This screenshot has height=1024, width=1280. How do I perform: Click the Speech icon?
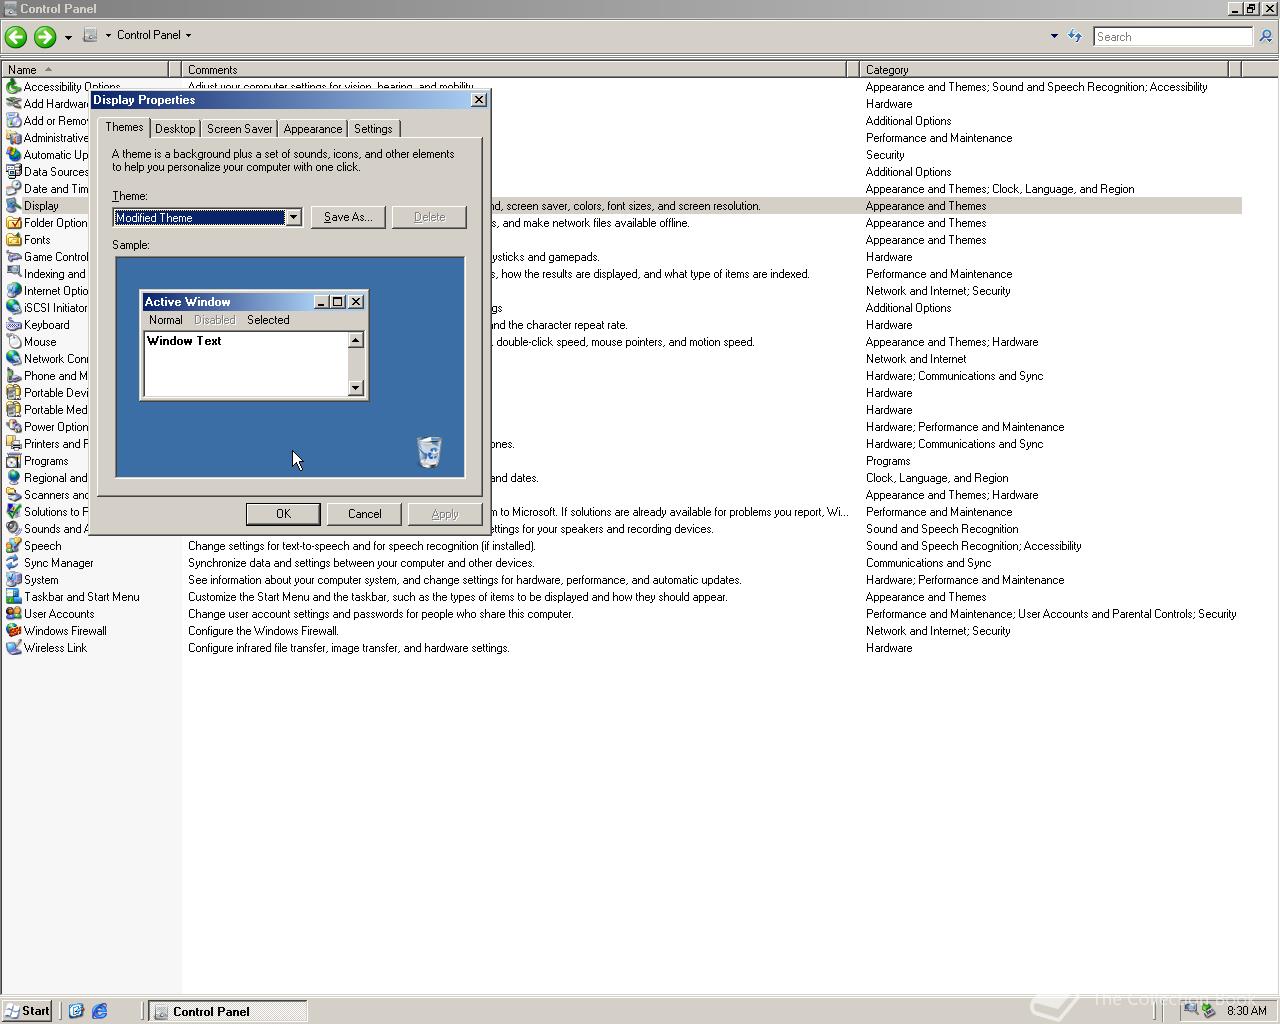[13, 546]
